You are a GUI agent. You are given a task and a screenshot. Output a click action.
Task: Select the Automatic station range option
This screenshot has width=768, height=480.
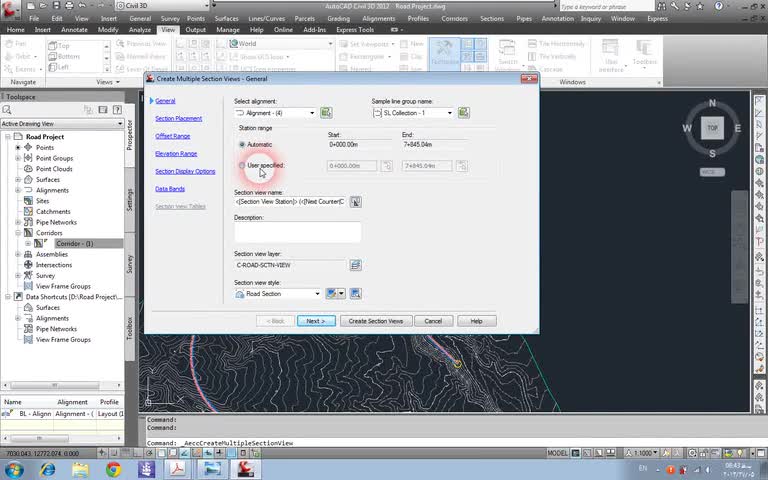click(242, 144)
